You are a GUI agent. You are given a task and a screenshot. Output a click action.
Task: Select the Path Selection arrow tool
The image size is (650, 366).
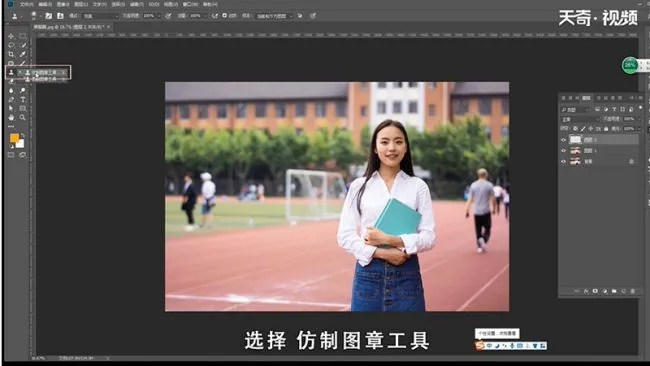[11, 108]
